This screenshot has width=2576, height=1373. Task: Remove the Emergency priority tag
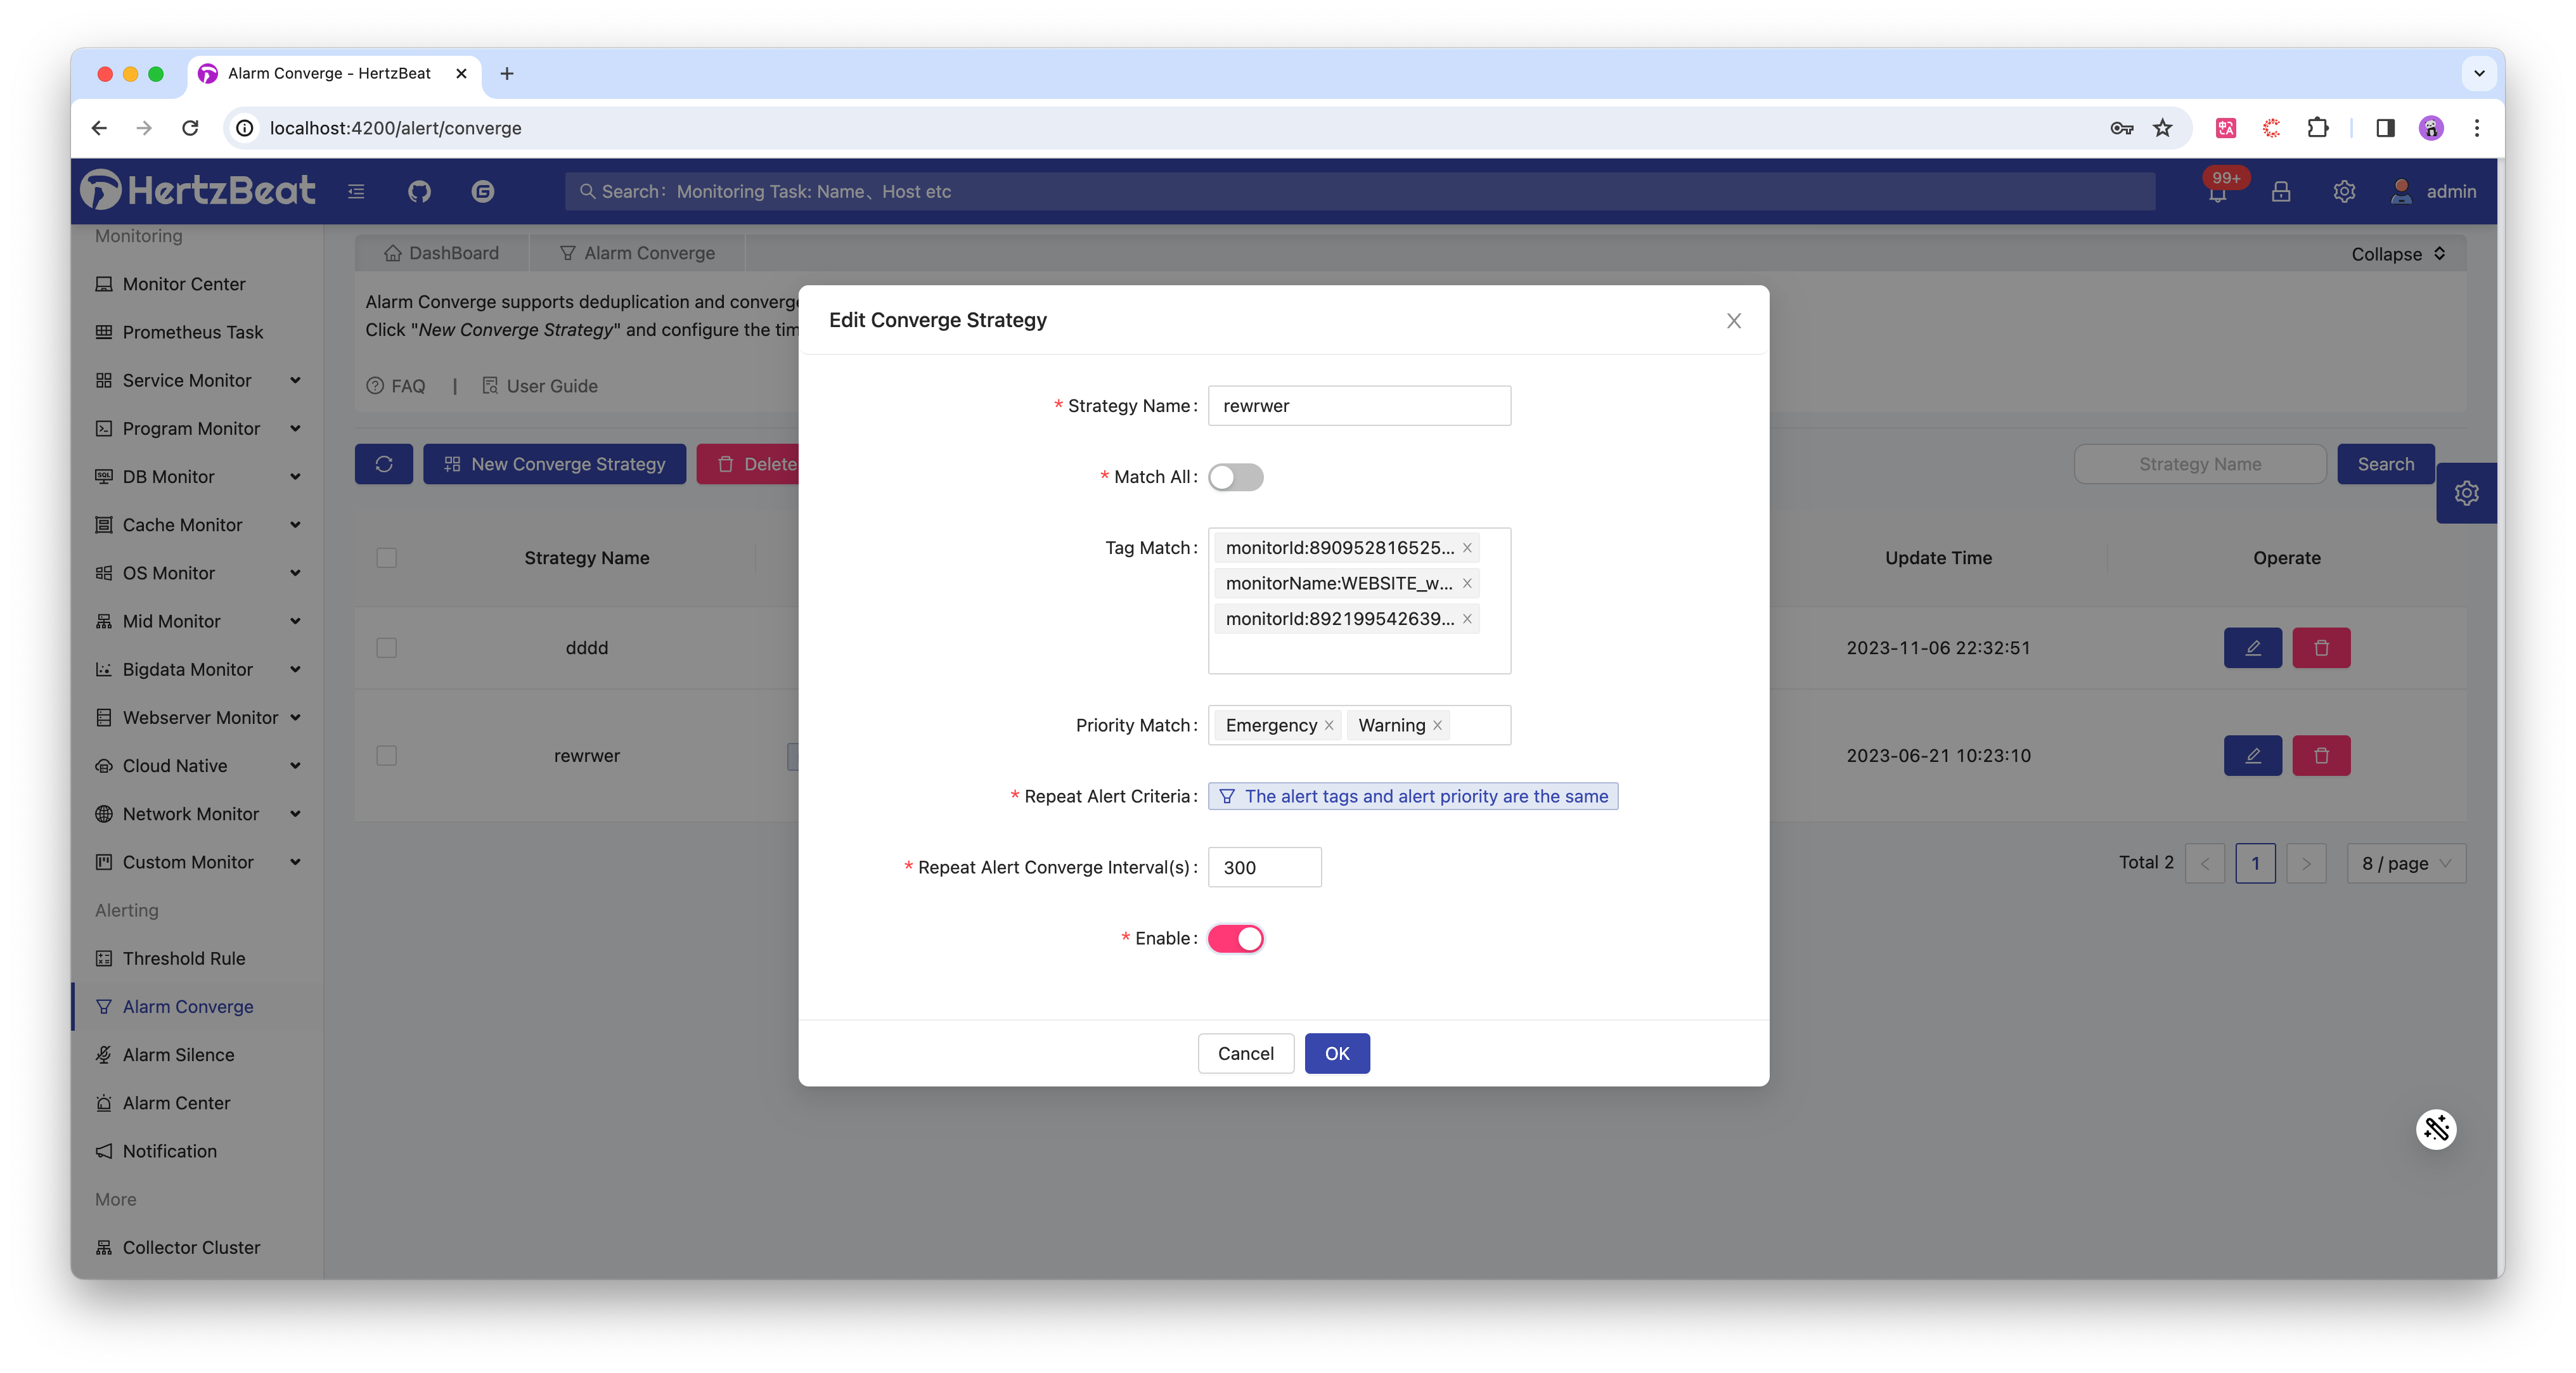coord(1329,726)
